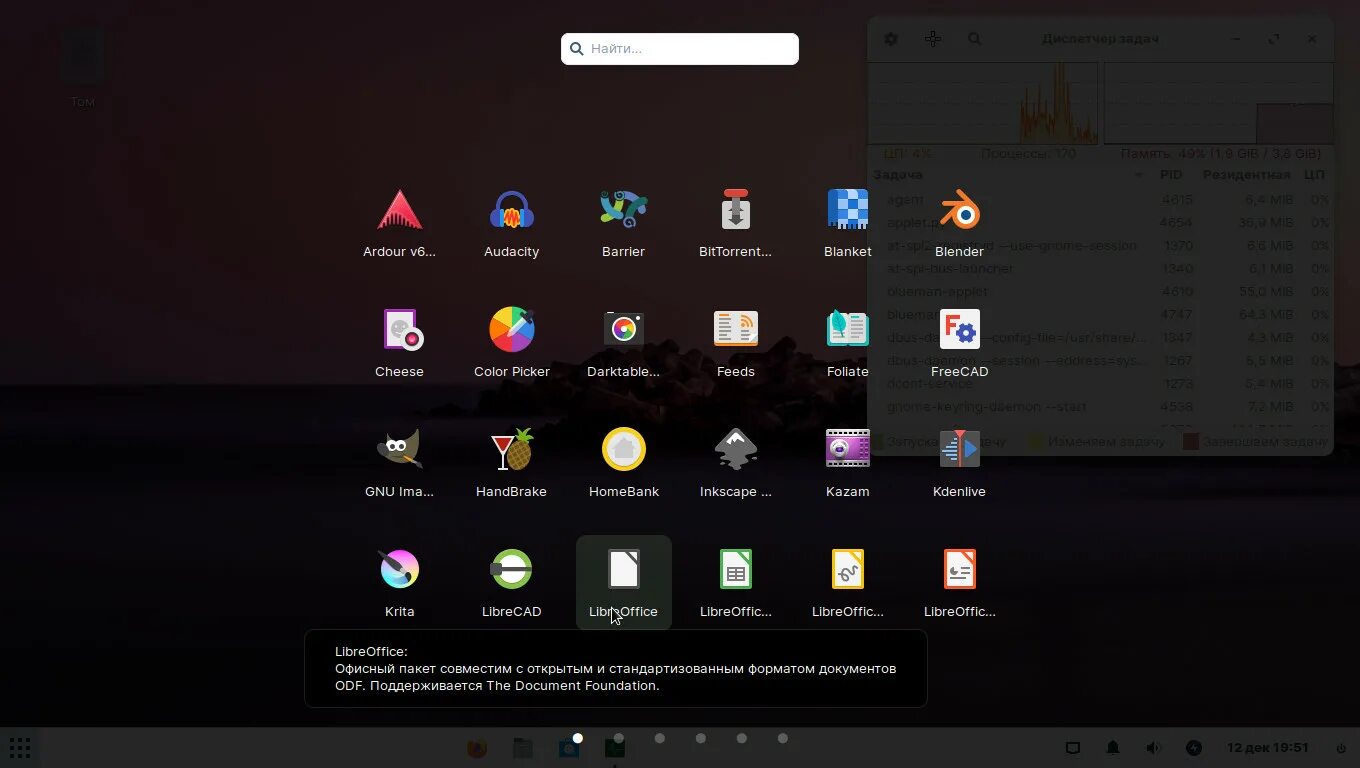Launch the highlighted LibreOffice start center
1360x768 pixels.
click(x=623, y=583)
